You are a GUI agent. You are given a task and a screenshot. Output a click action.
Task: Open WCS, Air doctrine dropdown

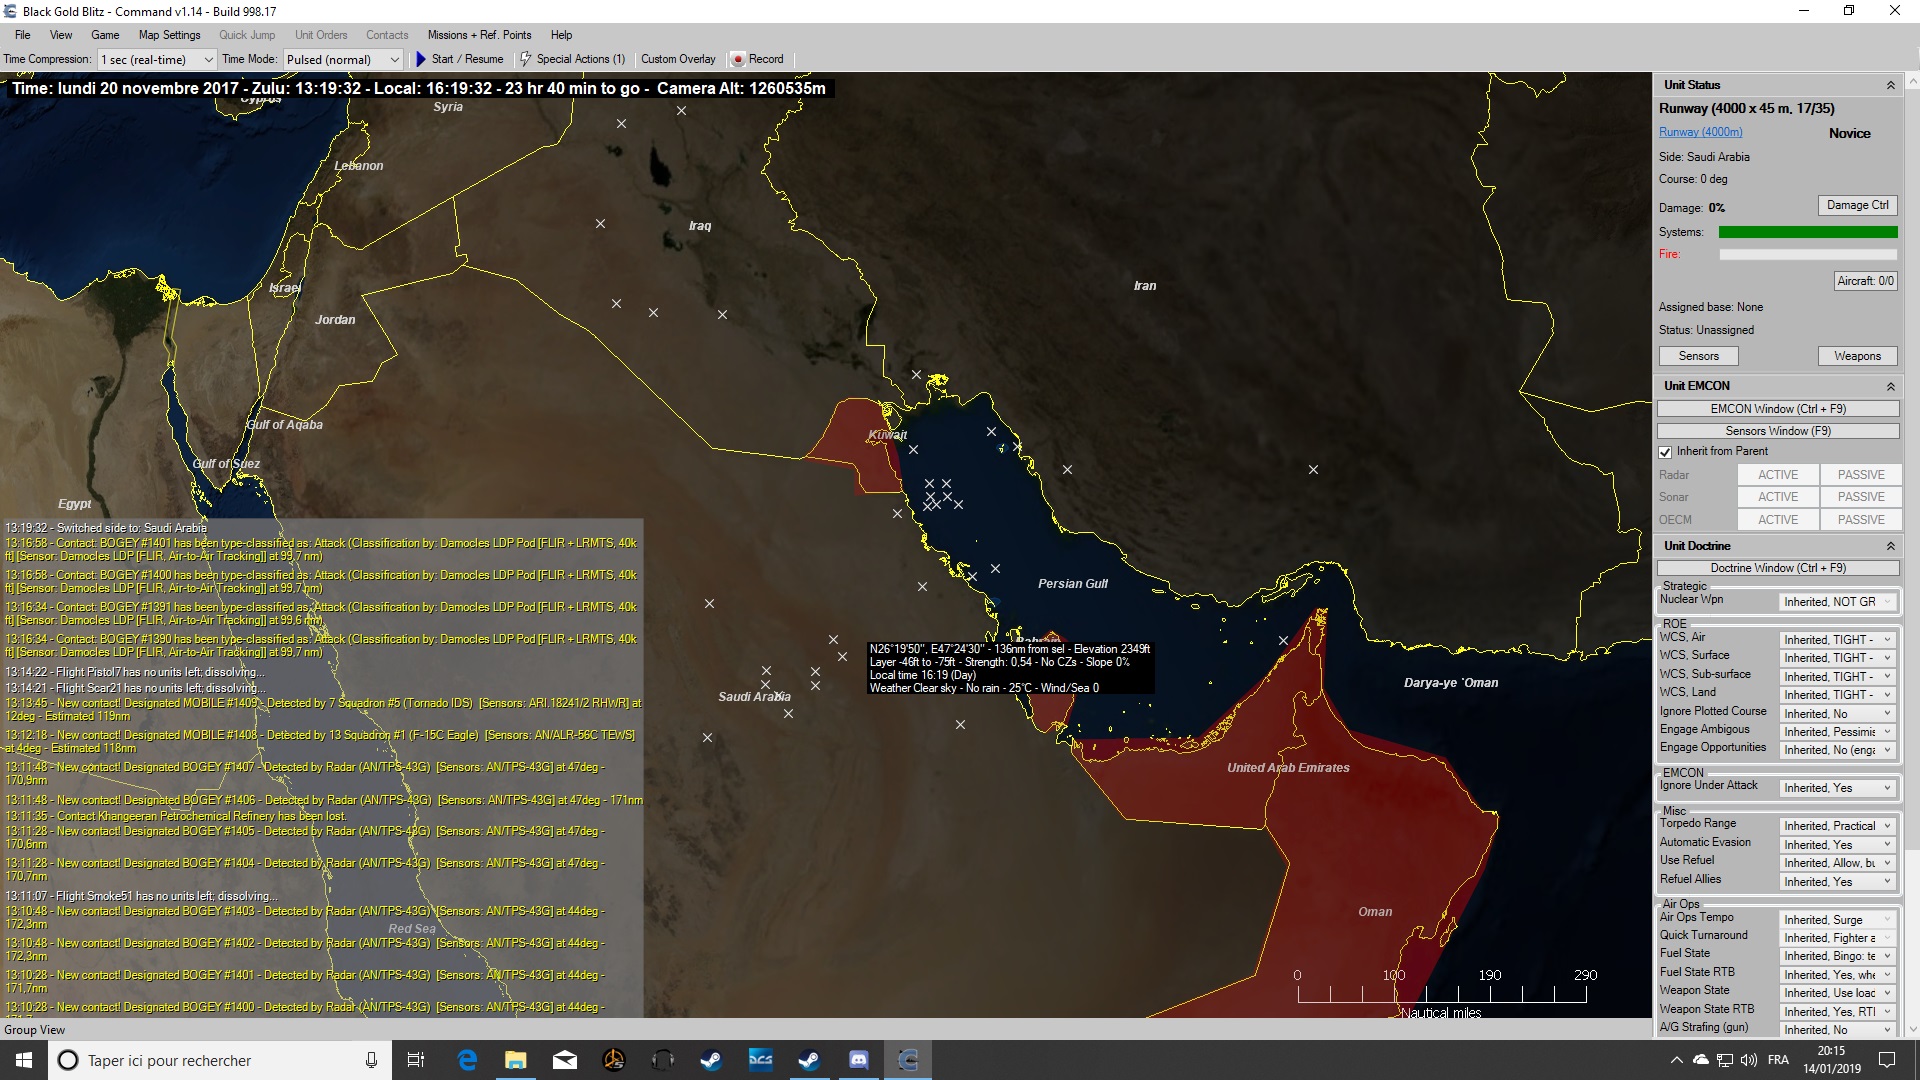point(1838,640)
